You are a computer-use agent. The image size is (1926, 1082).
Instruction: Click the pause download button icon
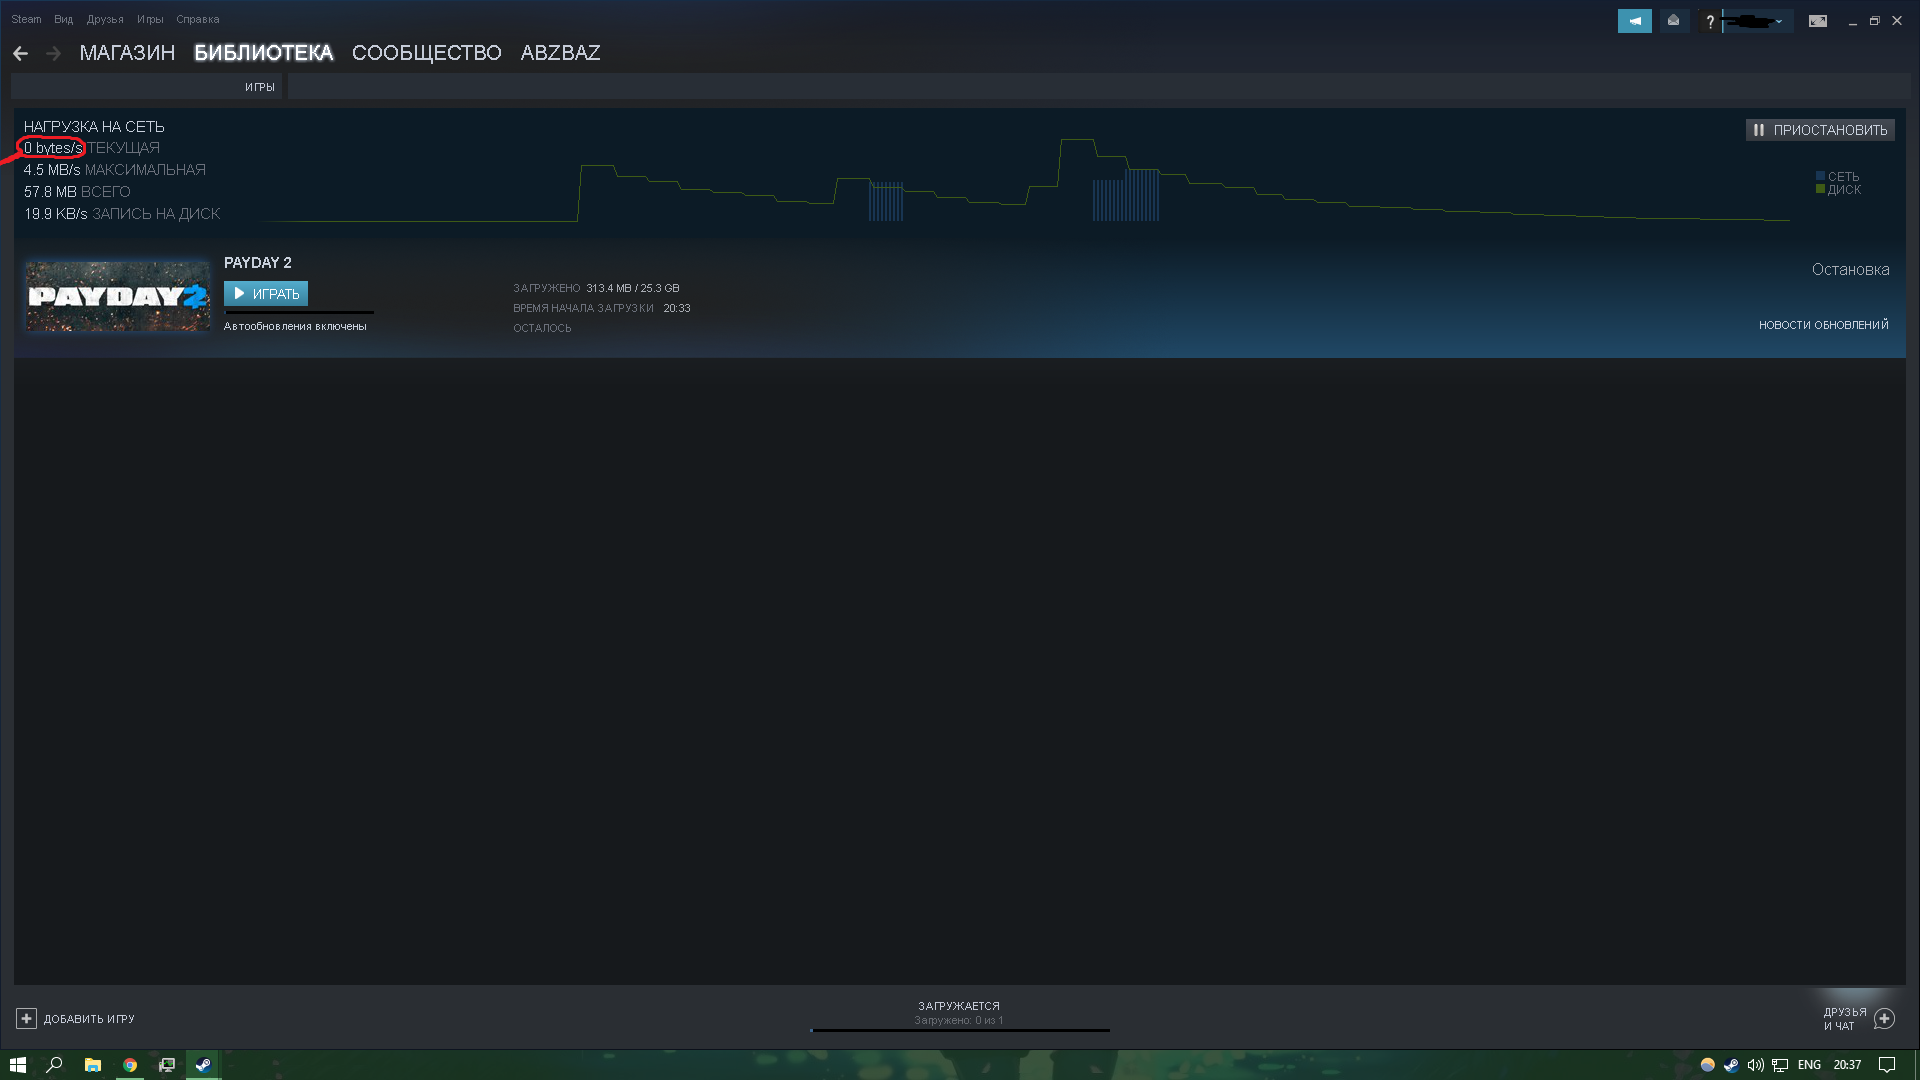(1759, 130)
